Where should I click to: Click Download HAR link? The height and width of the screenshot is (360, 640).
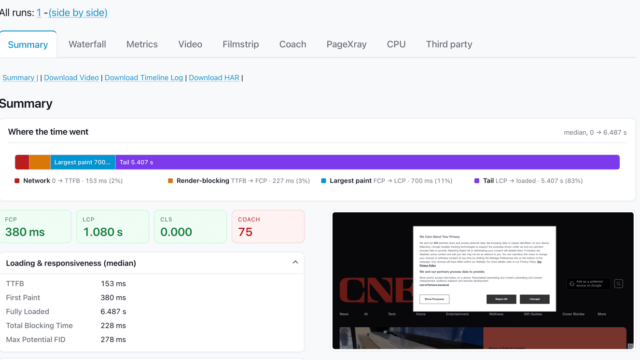214,78
